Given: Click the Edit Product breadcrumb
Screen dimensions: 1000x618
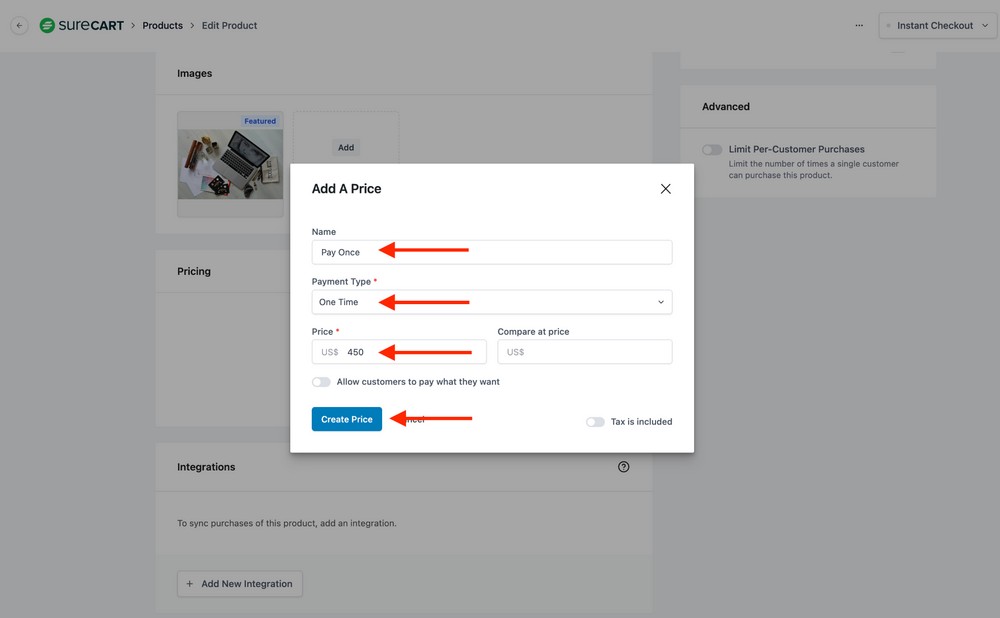Looking at the screenshot, I should click(x=229, y=25).
